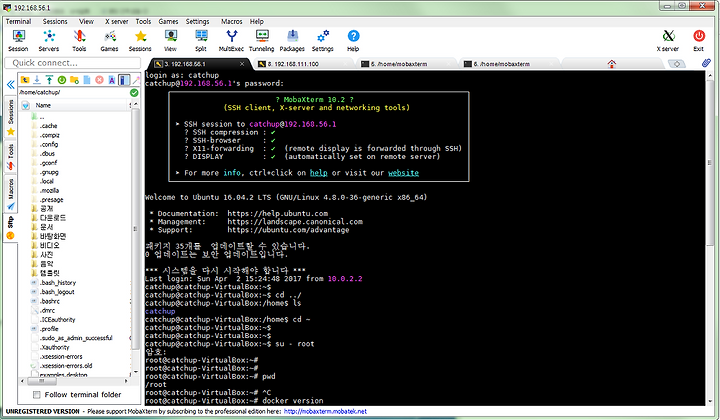720x420 pixels.
Task: Select the .profile file
Action: 49,329
